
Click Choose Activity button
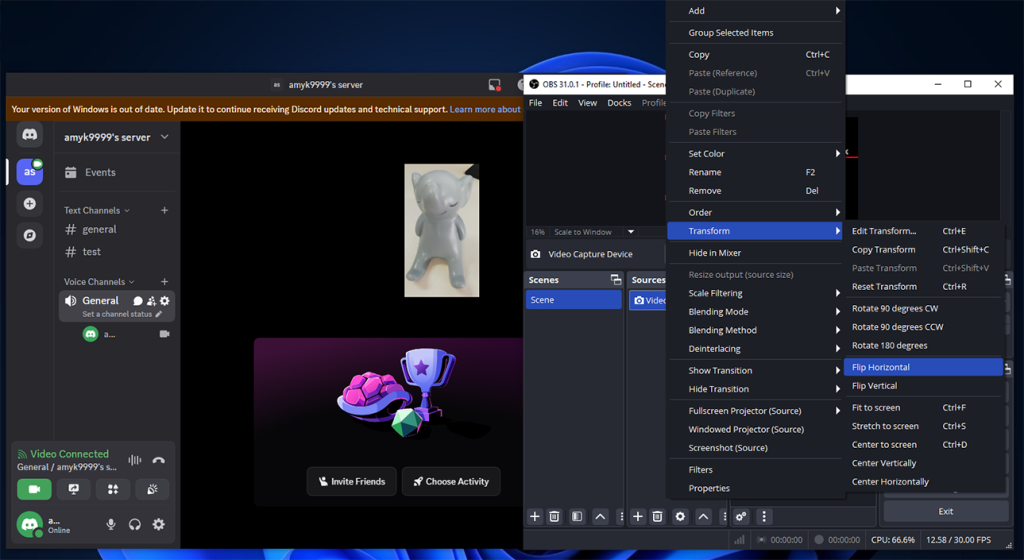coord(451,482)
